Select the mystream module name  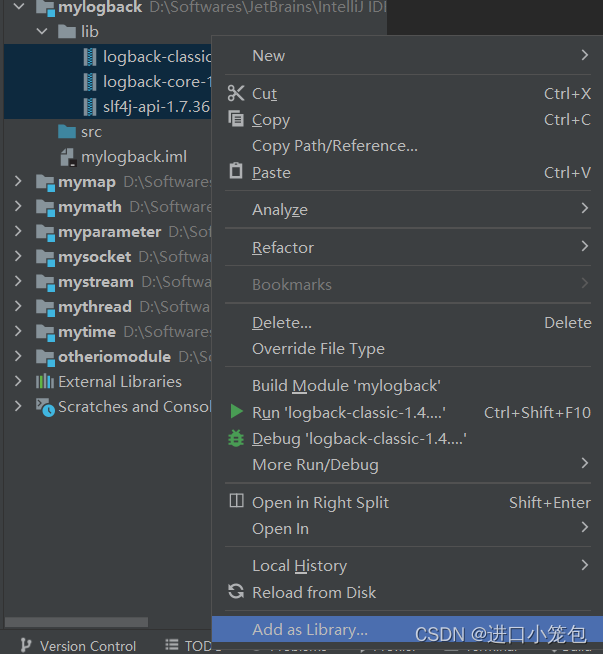[95, 282]
